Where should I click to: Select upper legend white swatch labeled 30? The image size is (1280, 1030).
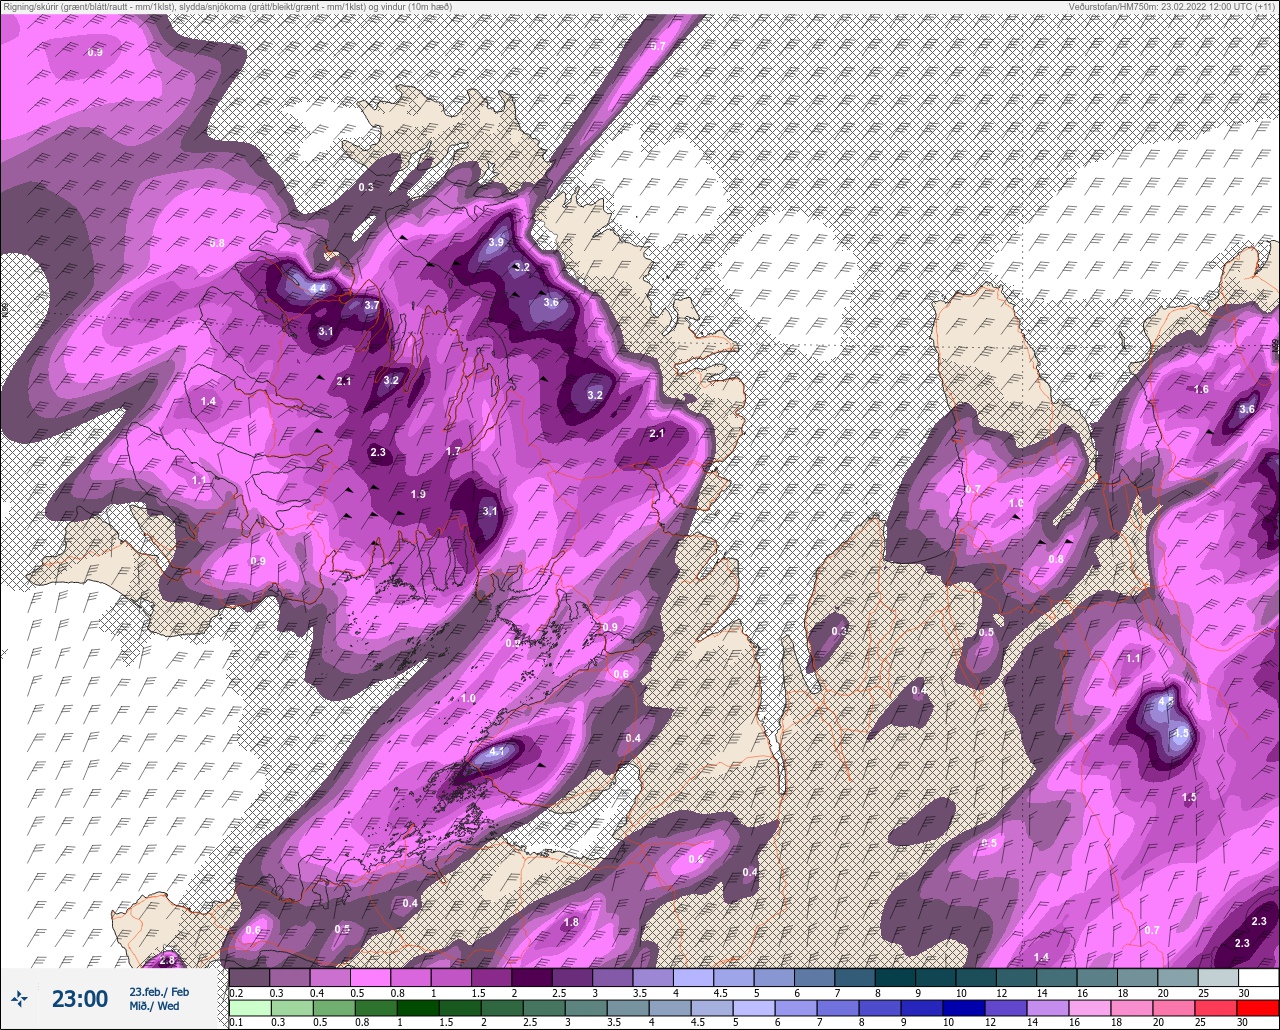[1258, 977]
